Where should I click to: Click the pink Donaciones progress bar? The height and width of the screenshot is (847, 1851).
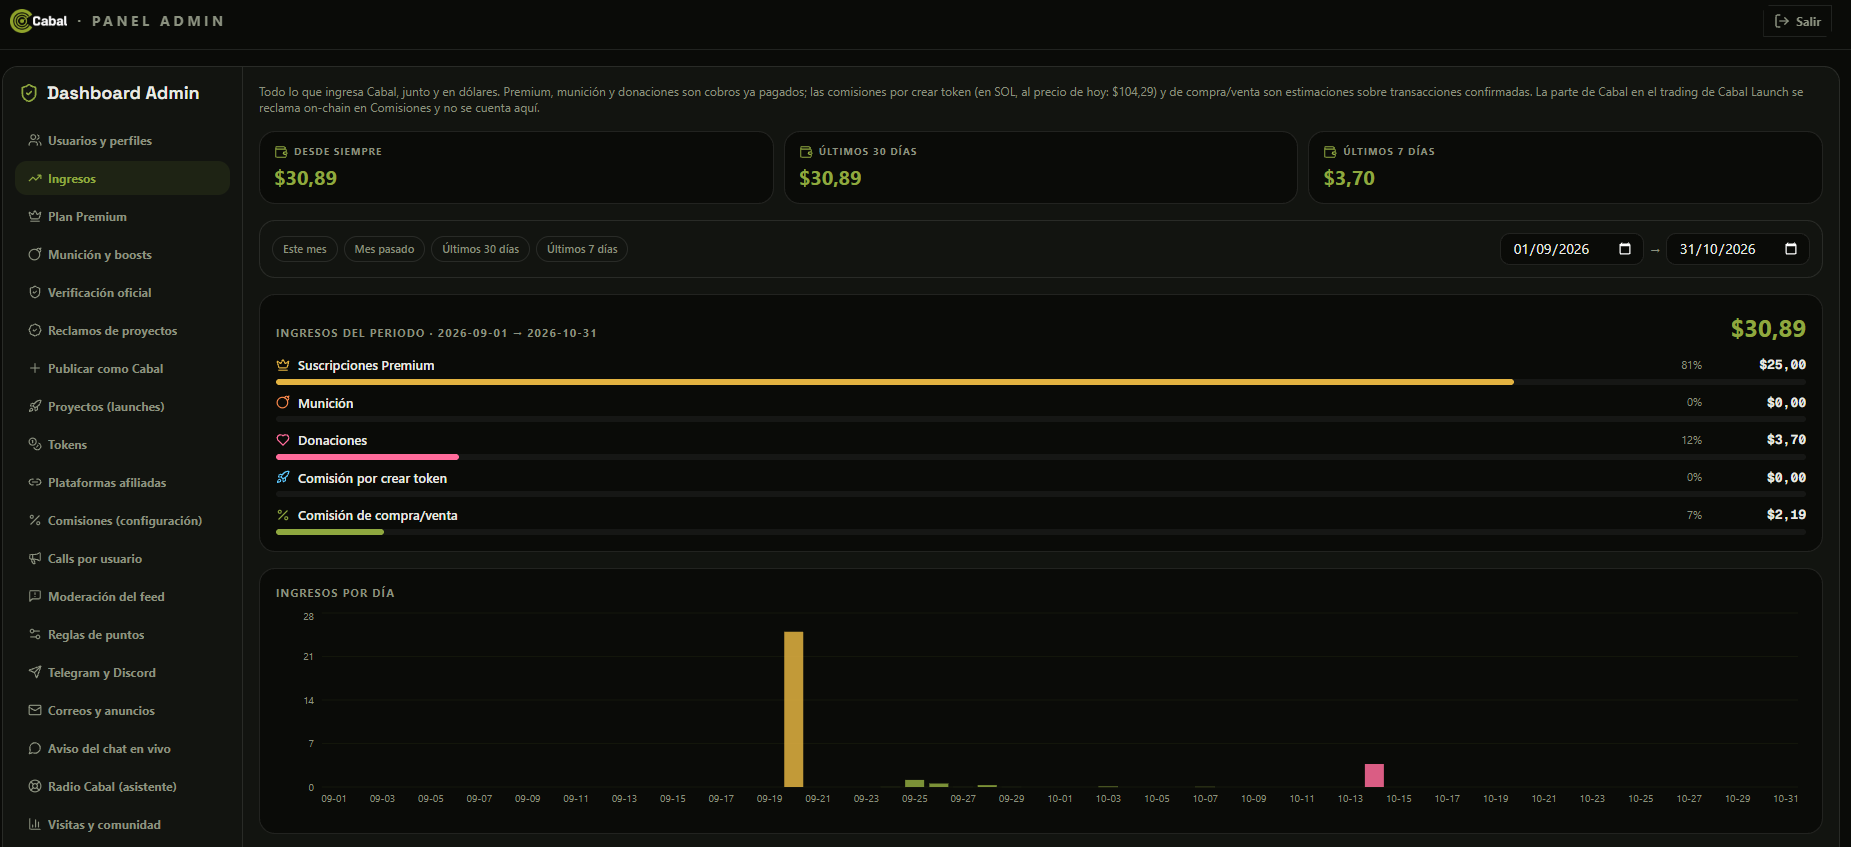point(367,457)
